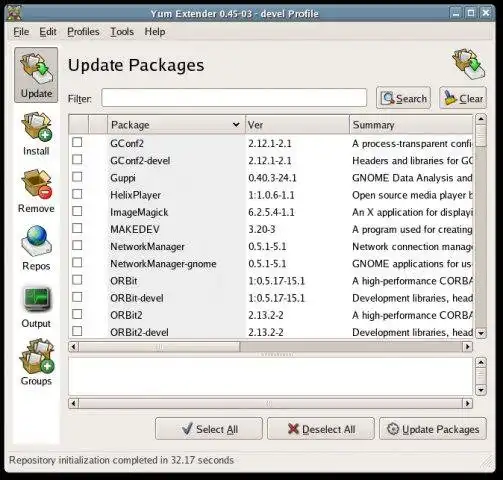The width and height of the screenshot is (503, 480).
Task: Click the description pane scroll up arrow
Action: pyautogui.click(x=481, y=362)
